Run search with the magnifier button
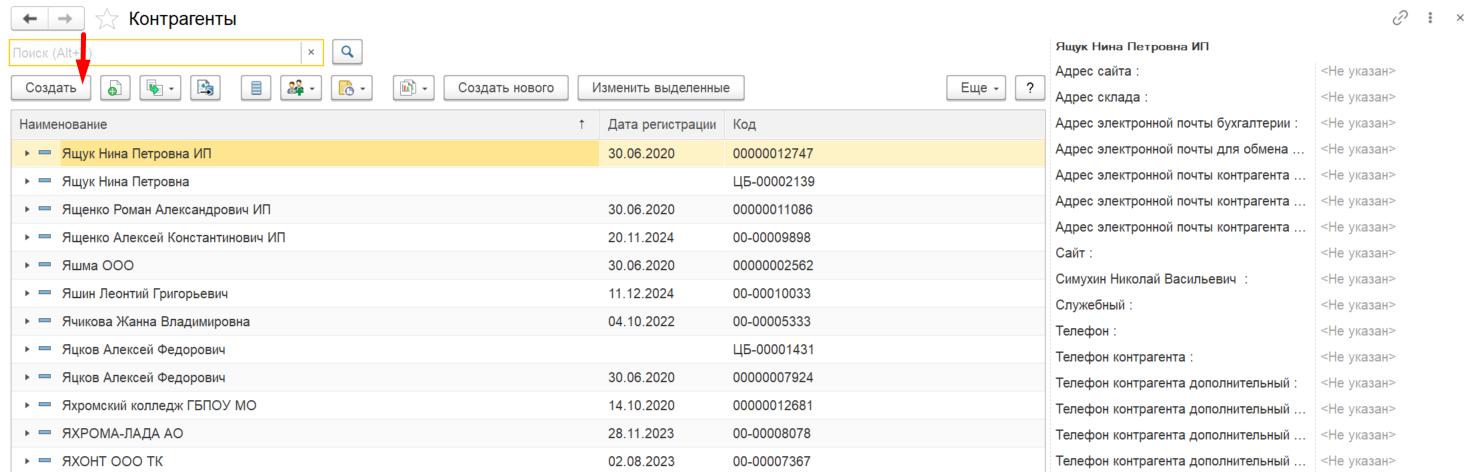The image size is (1471, 472). click(347, 52)
